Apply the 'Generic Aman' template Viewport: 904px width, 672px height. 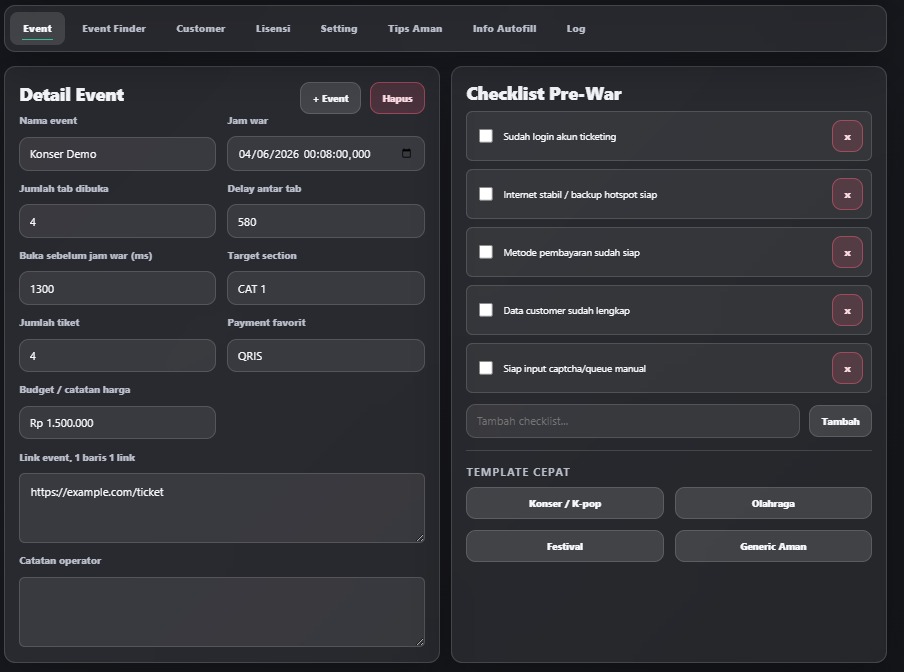click(773, 546)
